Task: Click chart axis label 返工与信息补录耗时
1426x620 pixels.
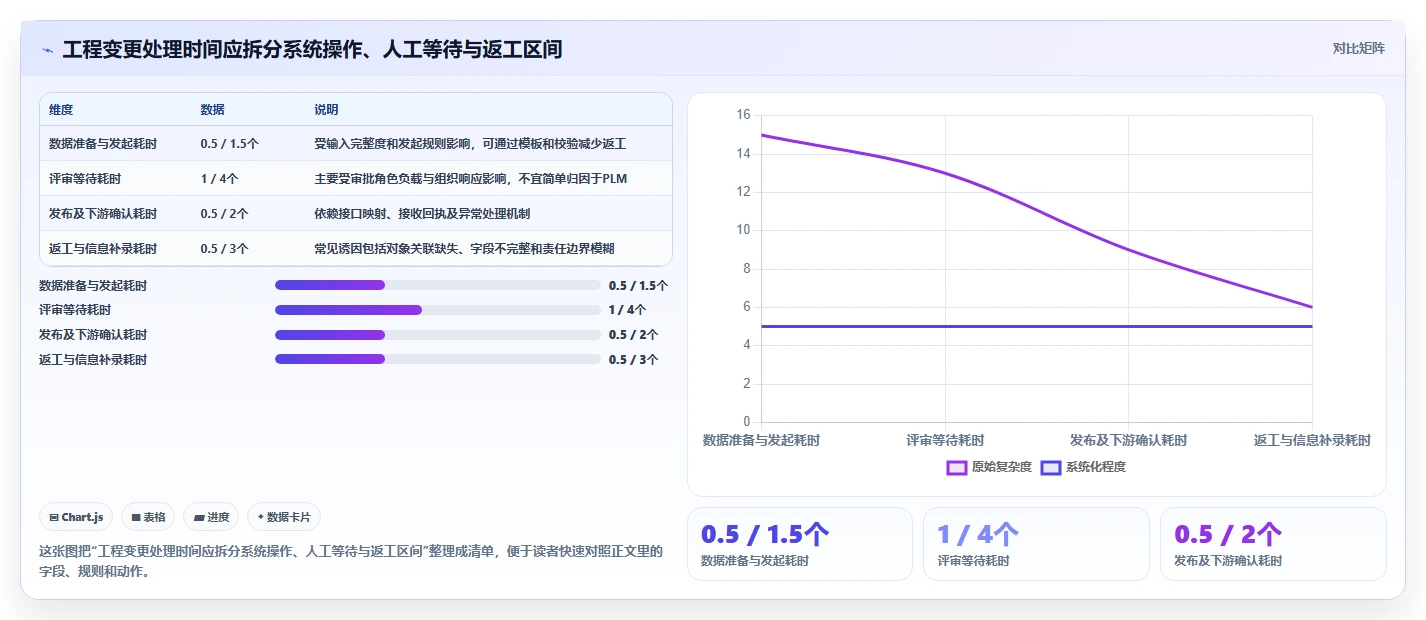Action: click(1312, 440)
